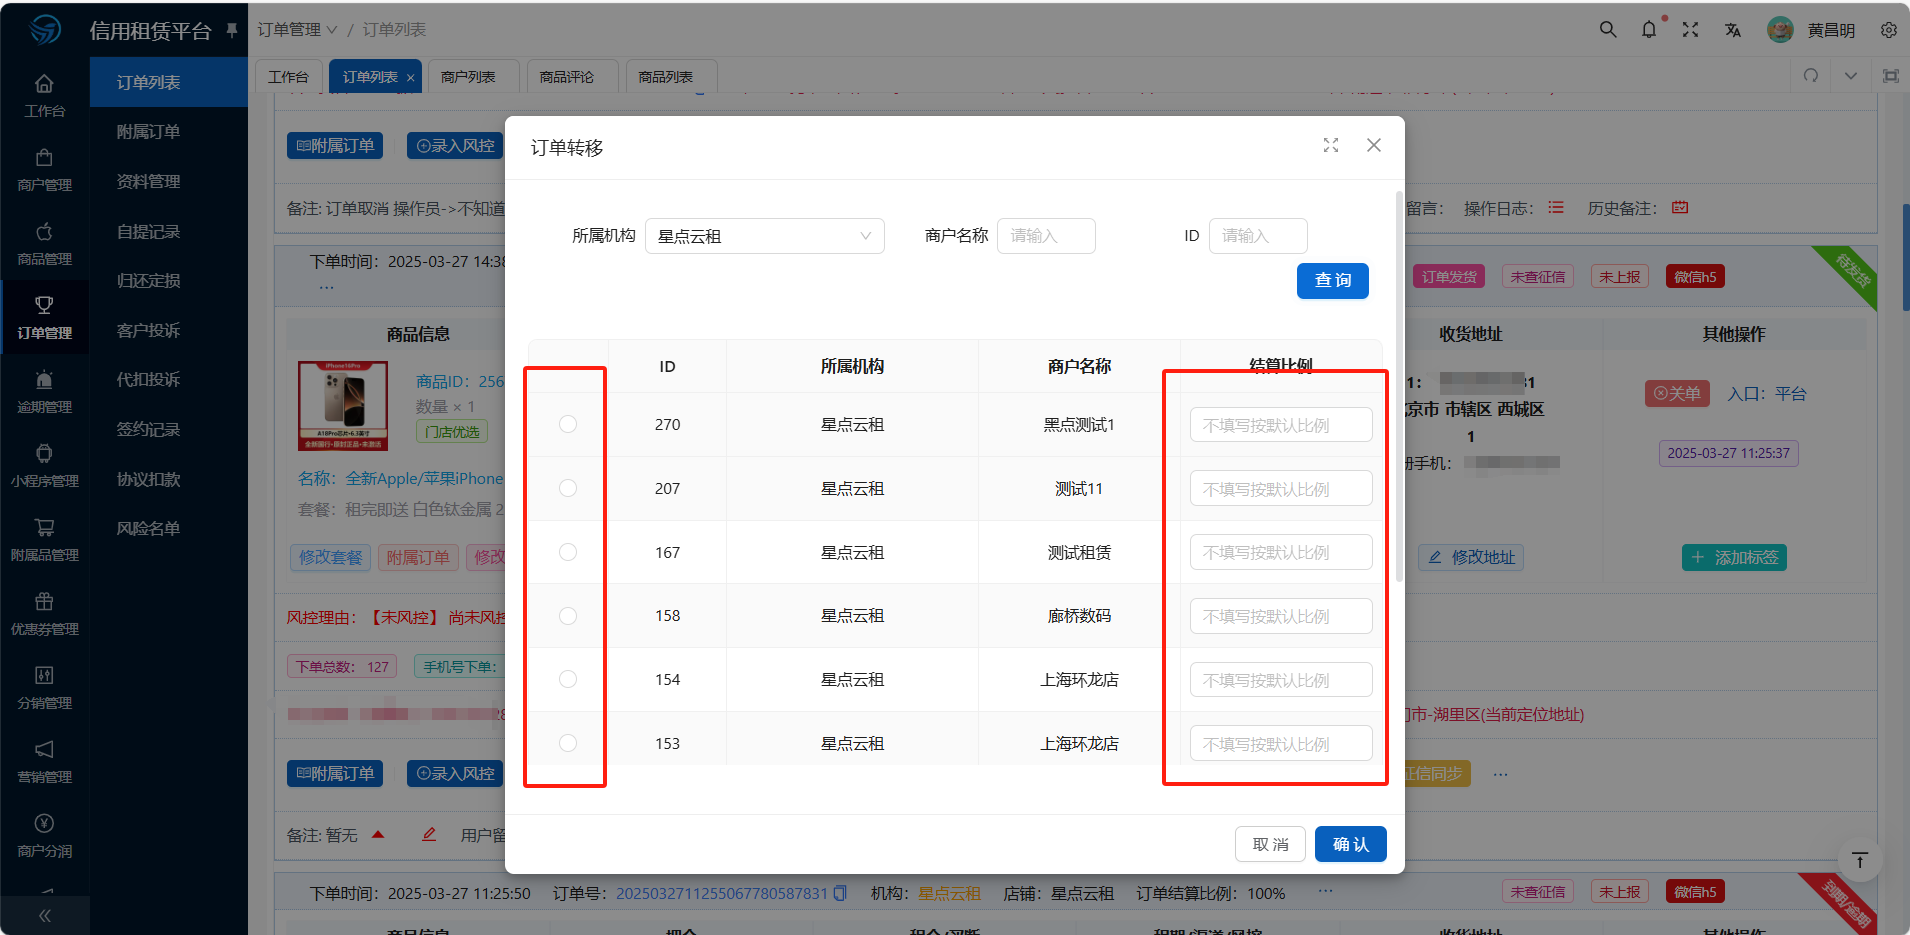Screen dimensions: 1910x935
Task: Collapse the sidebar with double-arrow icon
Action: (45, 915)
